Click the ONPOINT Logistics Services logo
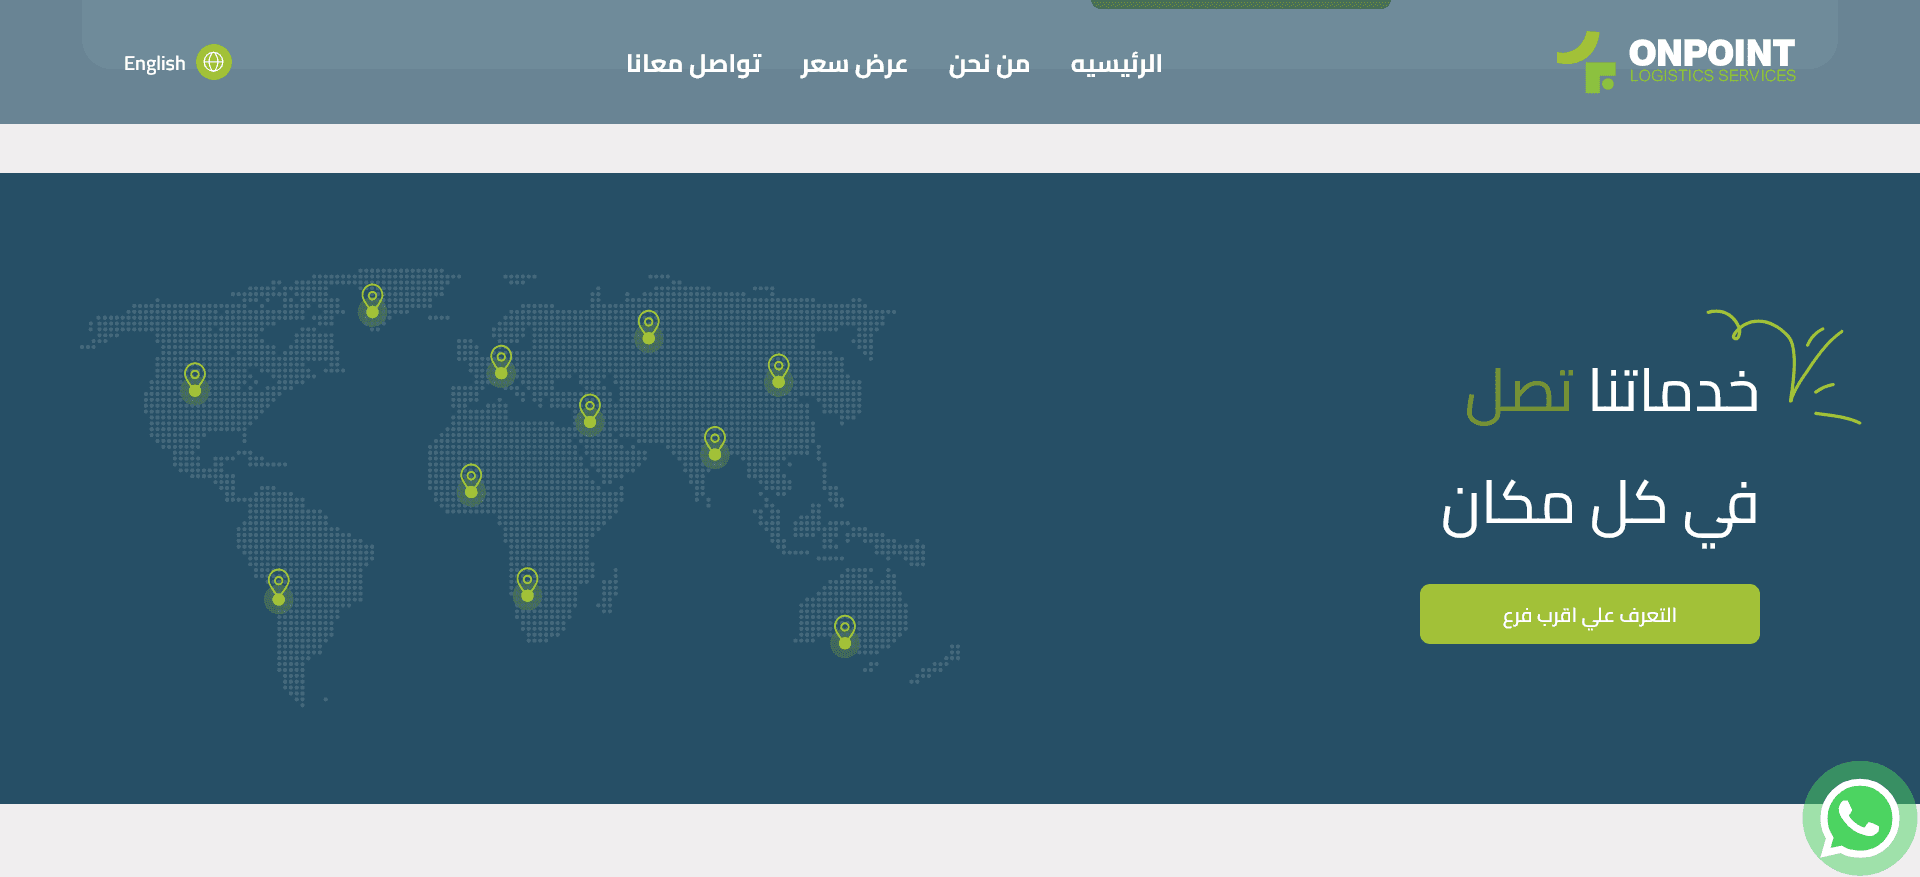The image size is (1920, 877). (x=1676, y=62)
